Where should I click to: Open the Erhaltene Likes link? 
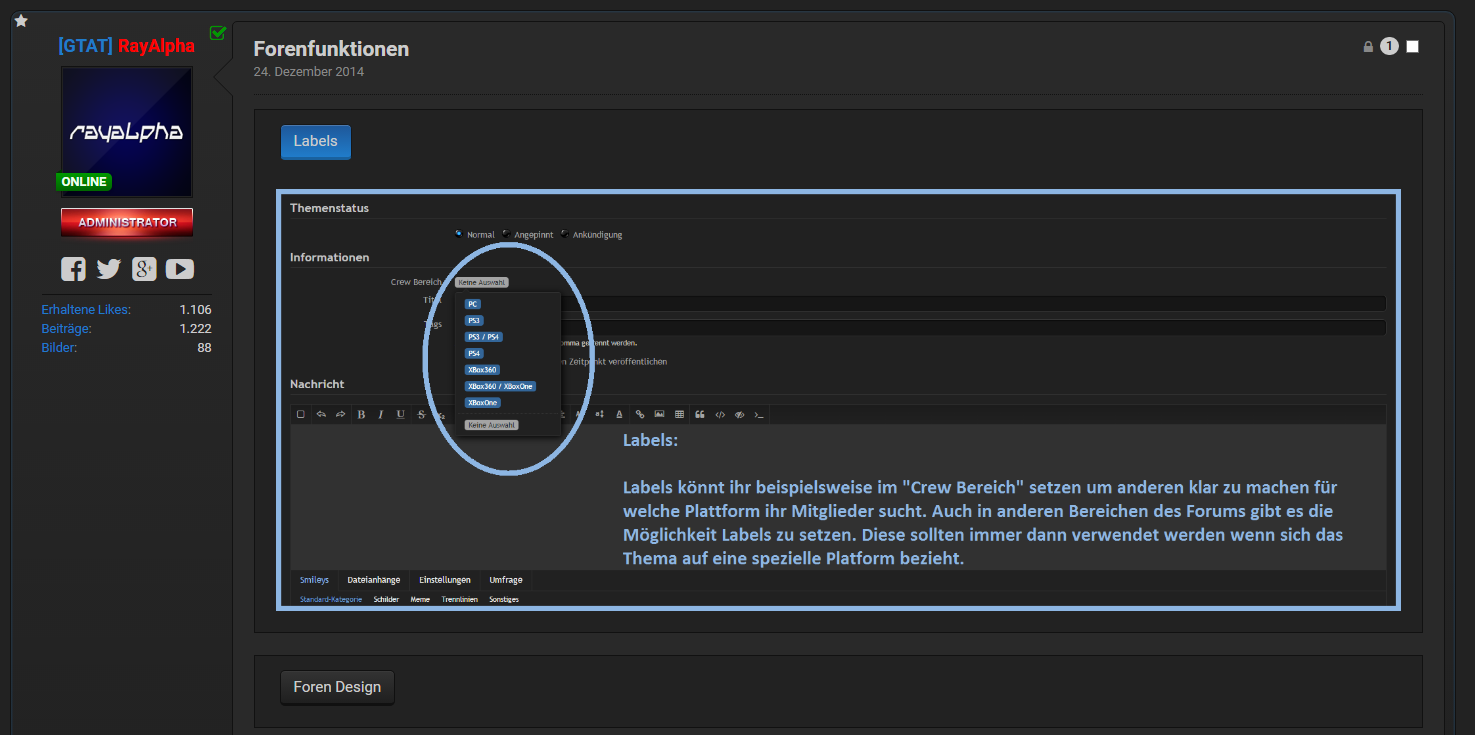tap(86, 310)
